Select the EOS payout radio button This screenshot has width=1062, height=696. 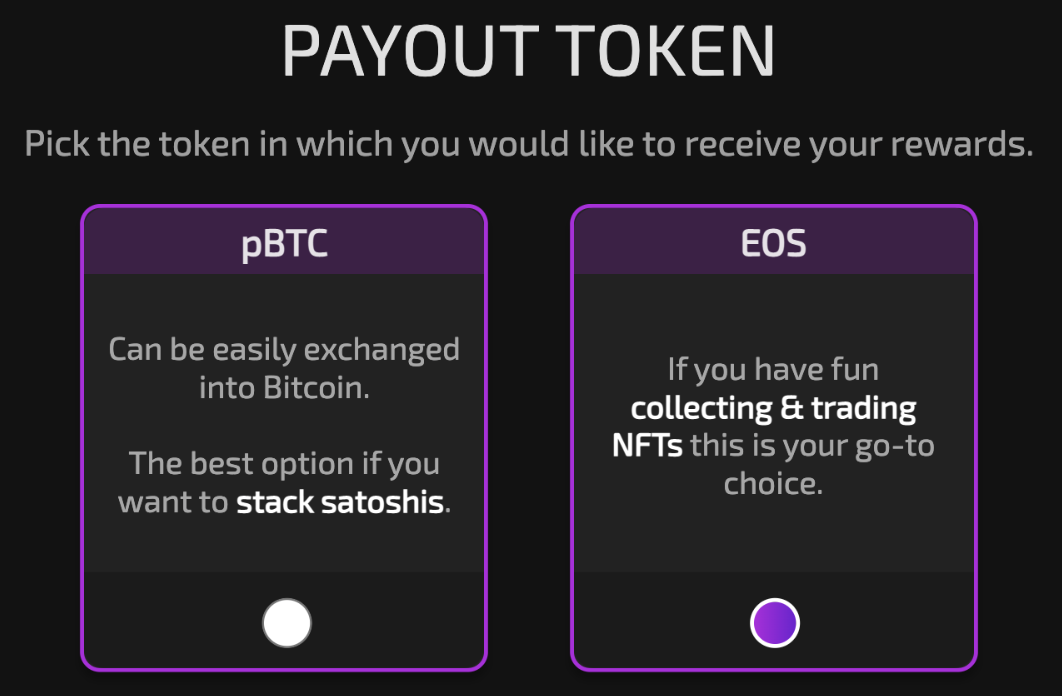coord(775,623)
